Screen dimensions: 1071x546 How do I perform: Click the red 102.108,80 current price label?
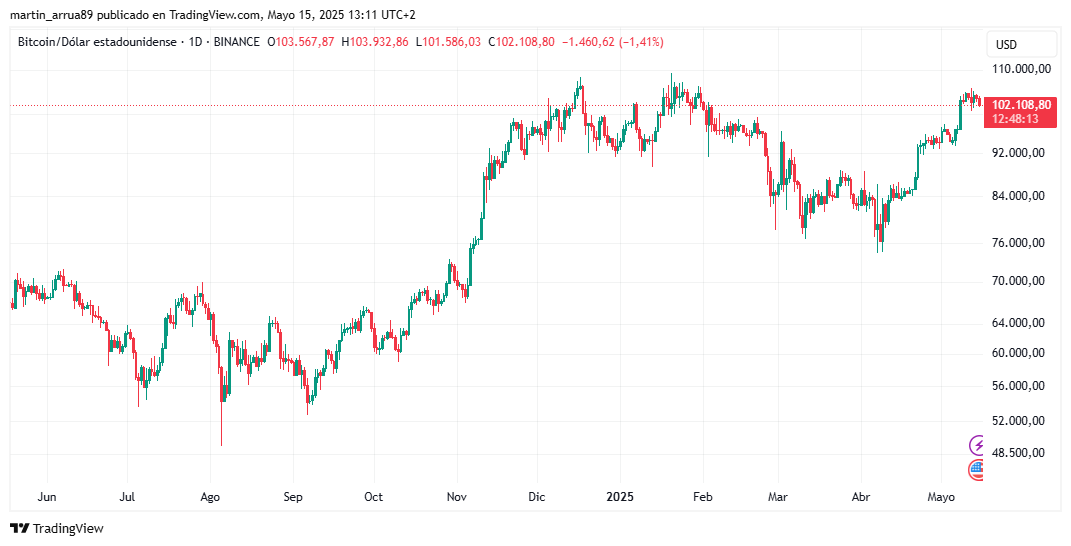1020,105
